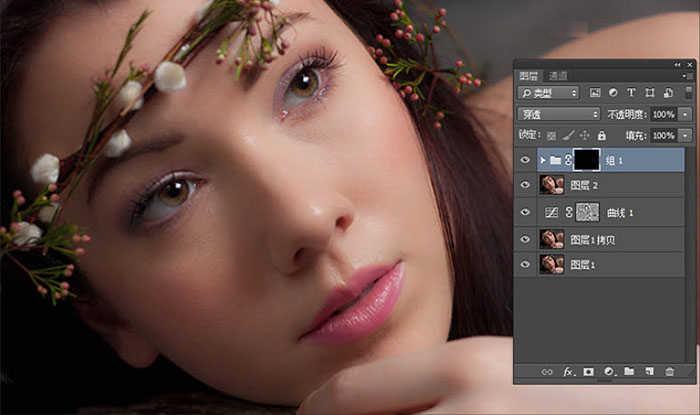The width and height of the screenshot is (700, 415).
Task: Click the black mask thumbnail of 组 1
Action: [587, 160]
